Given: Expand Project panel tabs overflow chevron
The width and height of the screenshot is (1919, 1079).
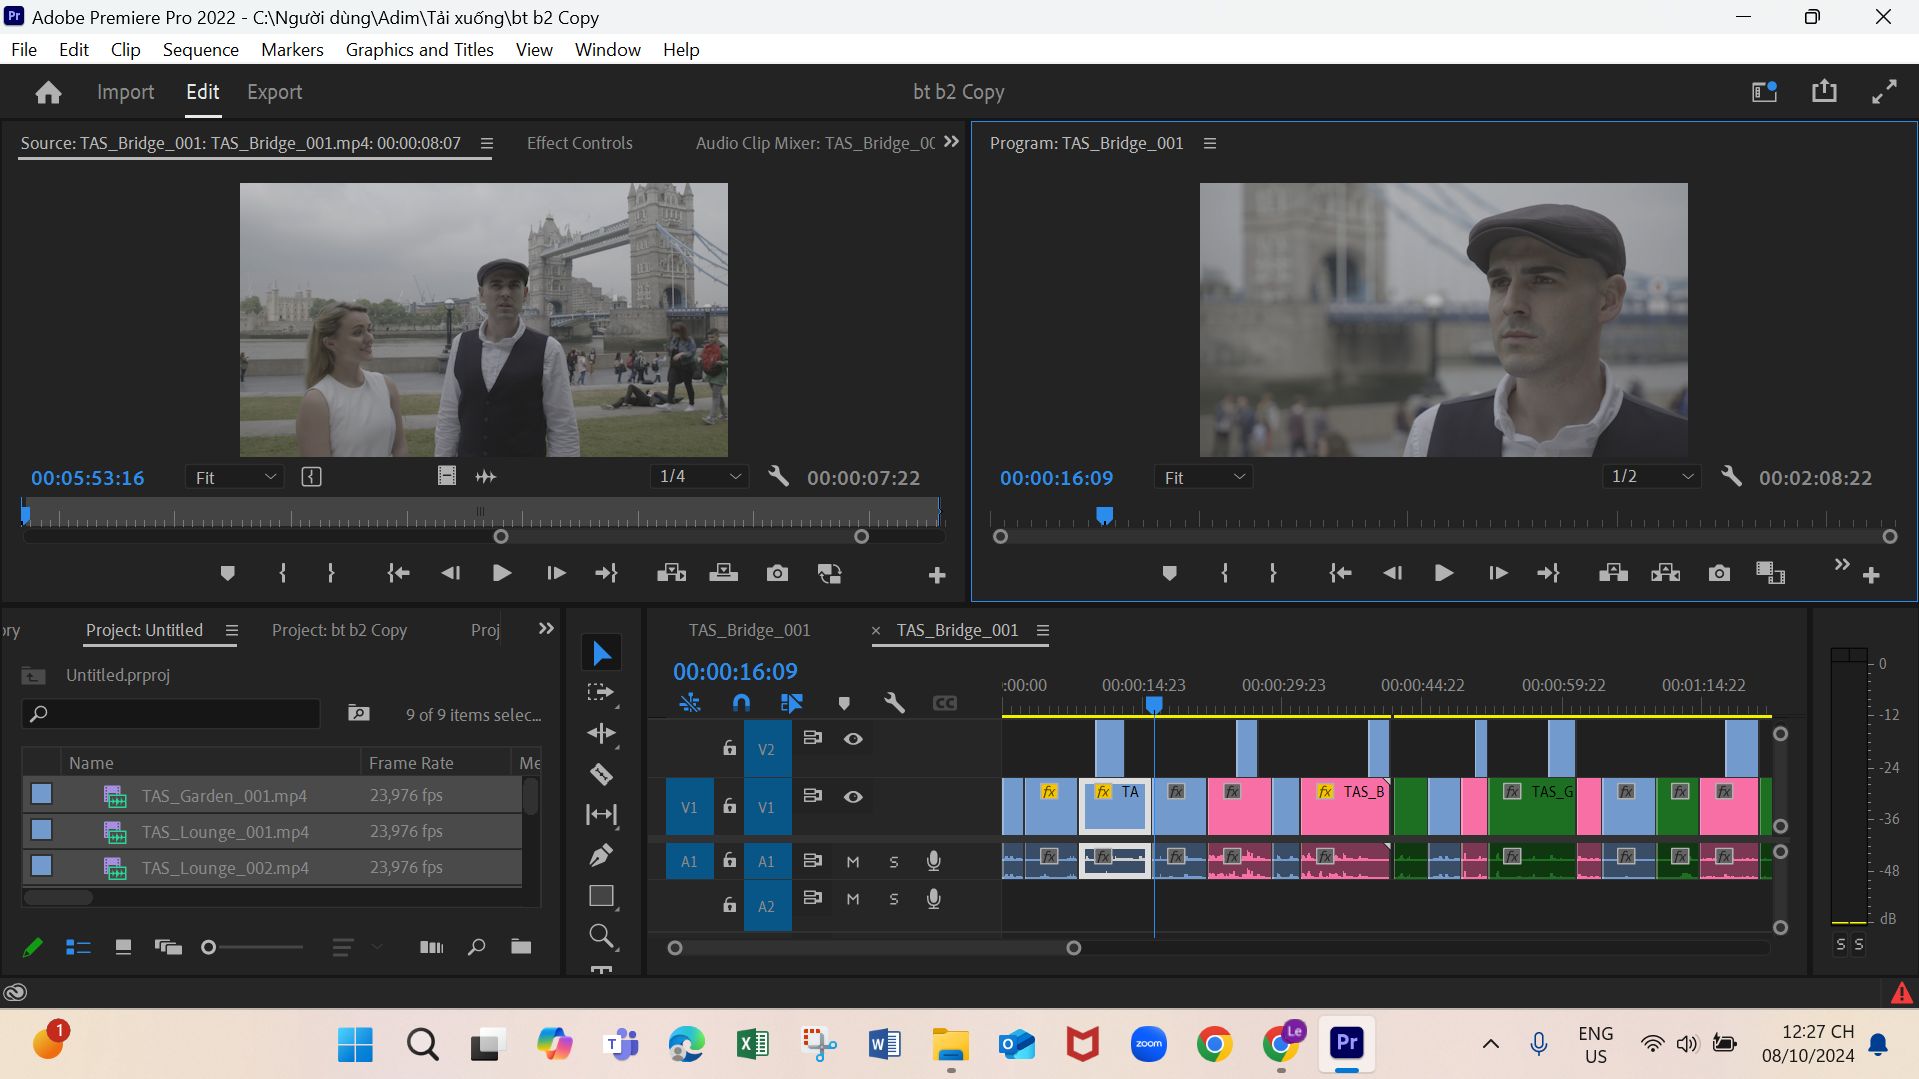Looking at the screenshot, I should tap(546, 629).
